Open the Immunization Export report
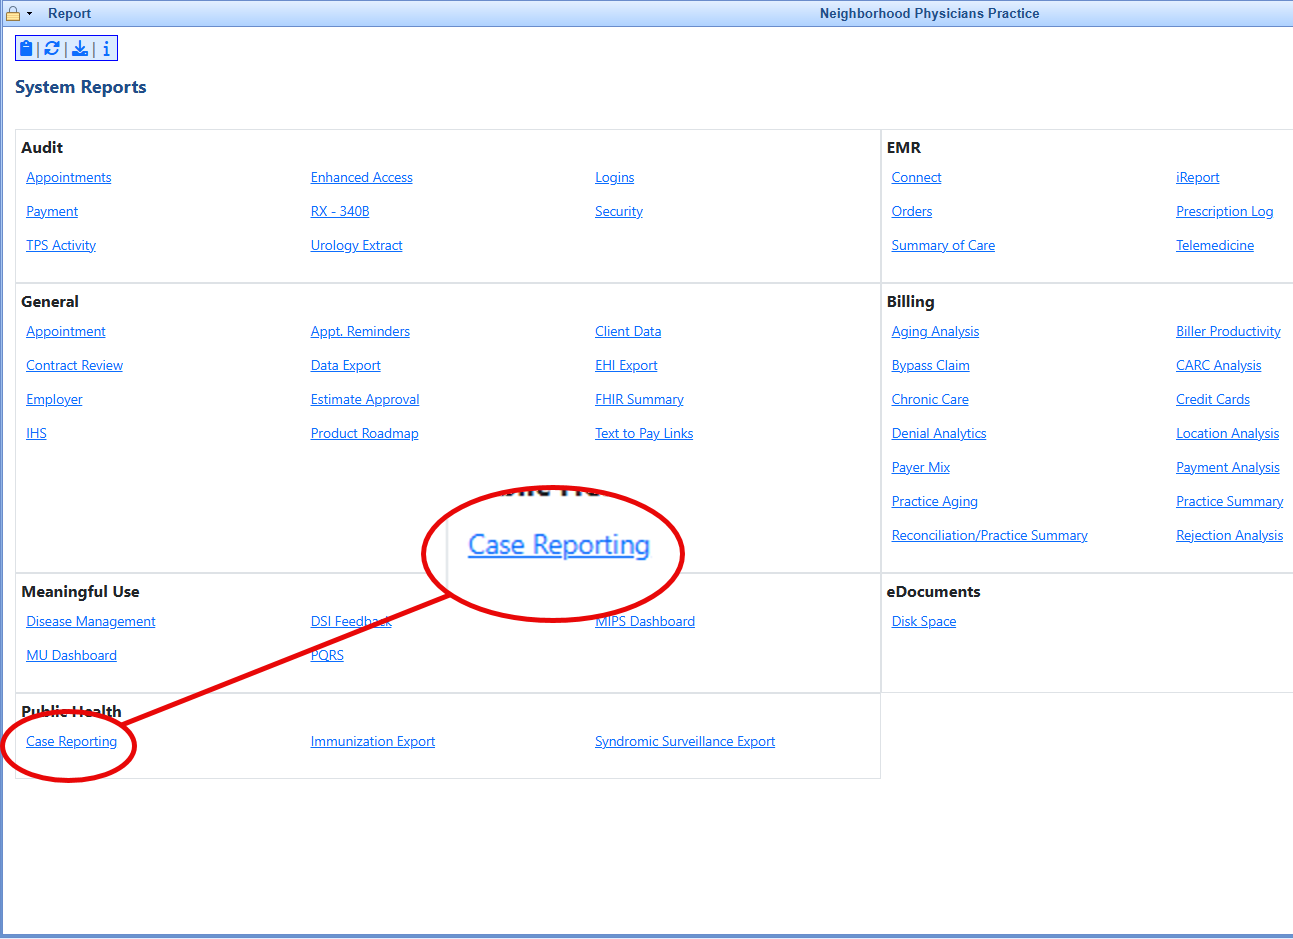This screenshot has height=939, width=1293. click(373, 742)
